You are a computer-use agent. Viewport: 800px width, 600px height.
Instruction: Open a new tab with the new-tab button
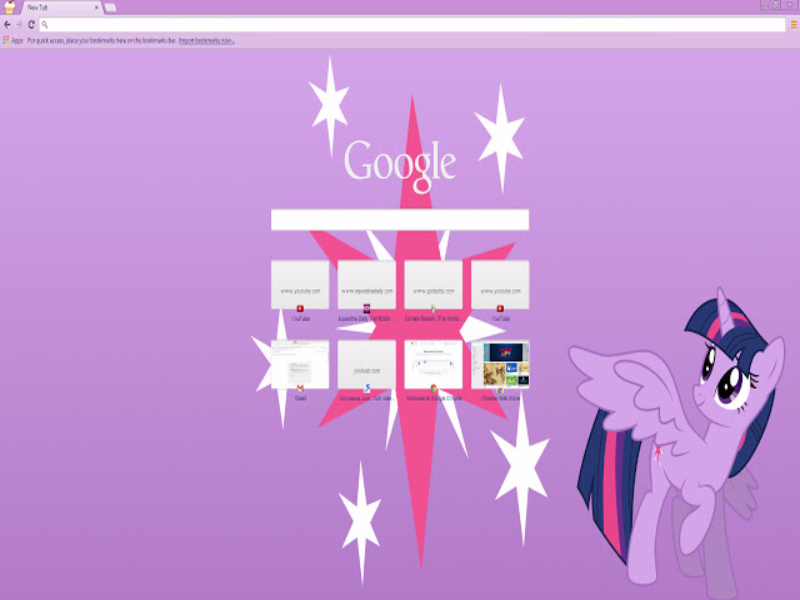point(110,8)
